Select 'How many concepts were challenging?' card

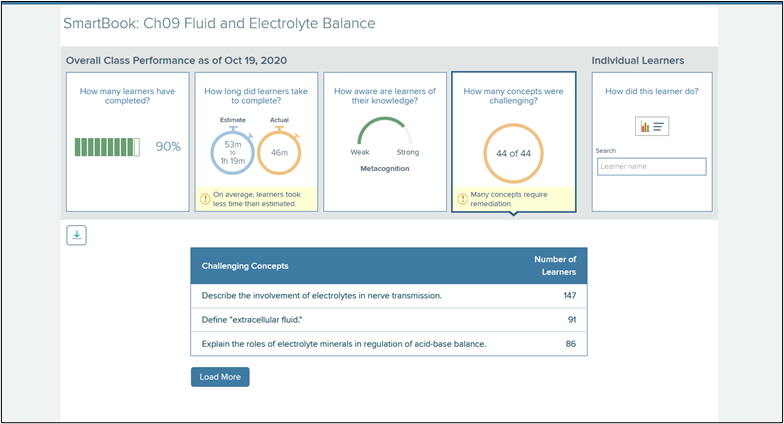click(514, 142)
